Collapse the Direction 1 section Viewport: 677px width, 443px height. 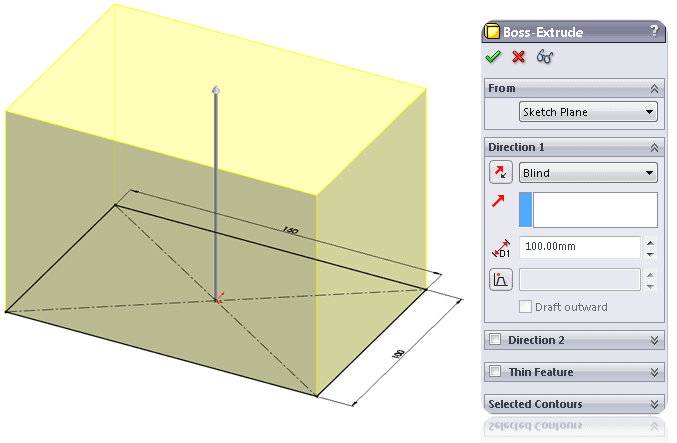(655, 148)
